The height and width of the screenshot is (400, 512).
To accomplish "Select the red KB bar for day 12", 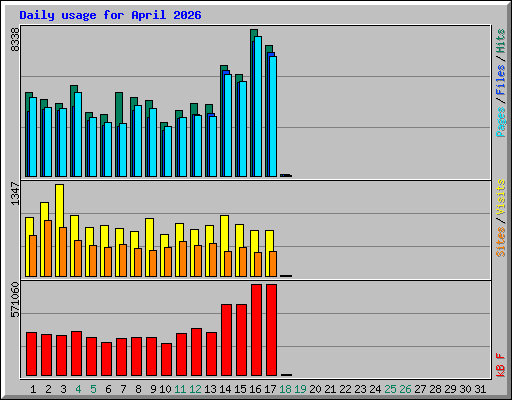I will [196, 352].
